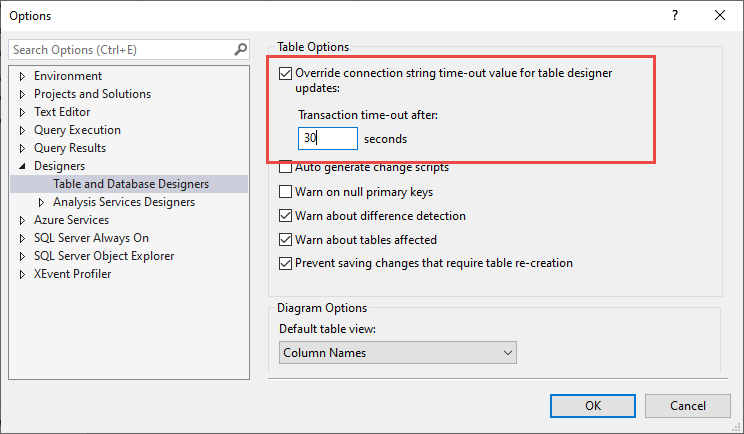The height and width of the screenshot is (434, 744).
Task: Check Warn on null primary keys
Action: pos(287,192)
